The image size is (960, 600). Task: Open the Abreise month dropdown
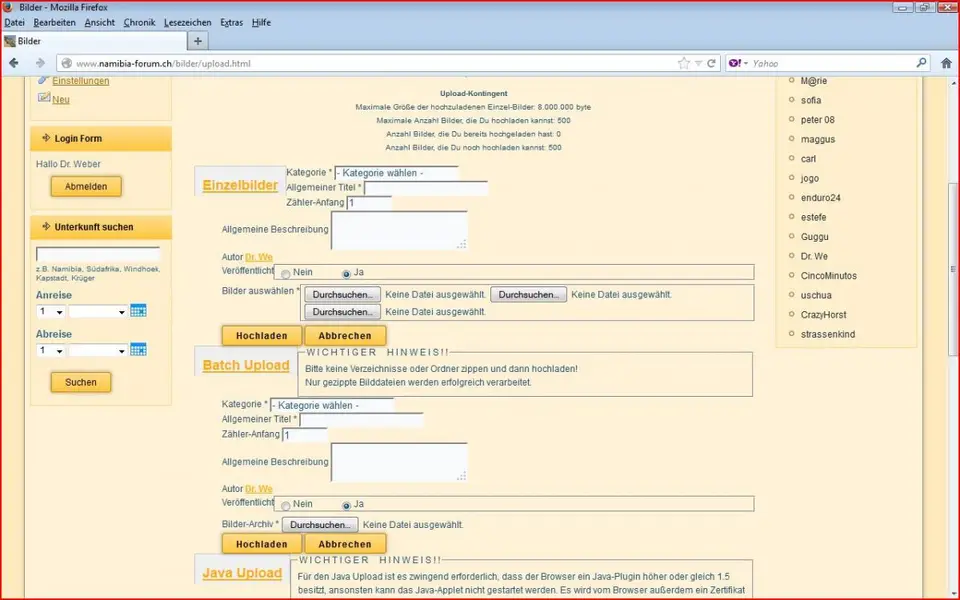coord(98,351)
